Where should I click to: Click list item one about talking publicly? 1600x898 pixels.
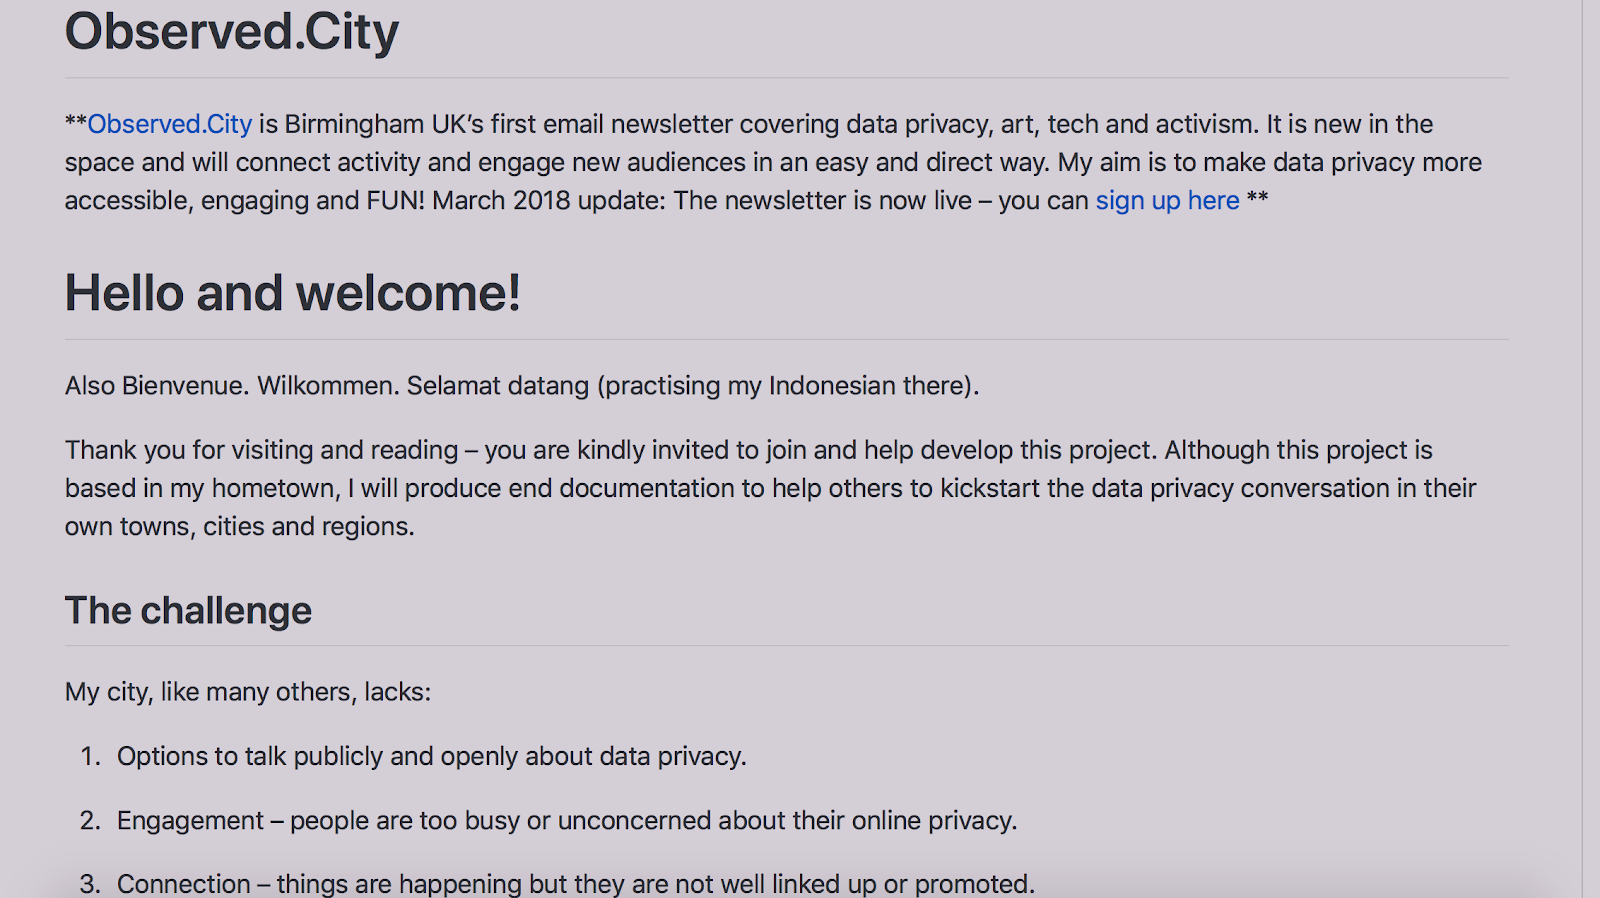(431, 756)
